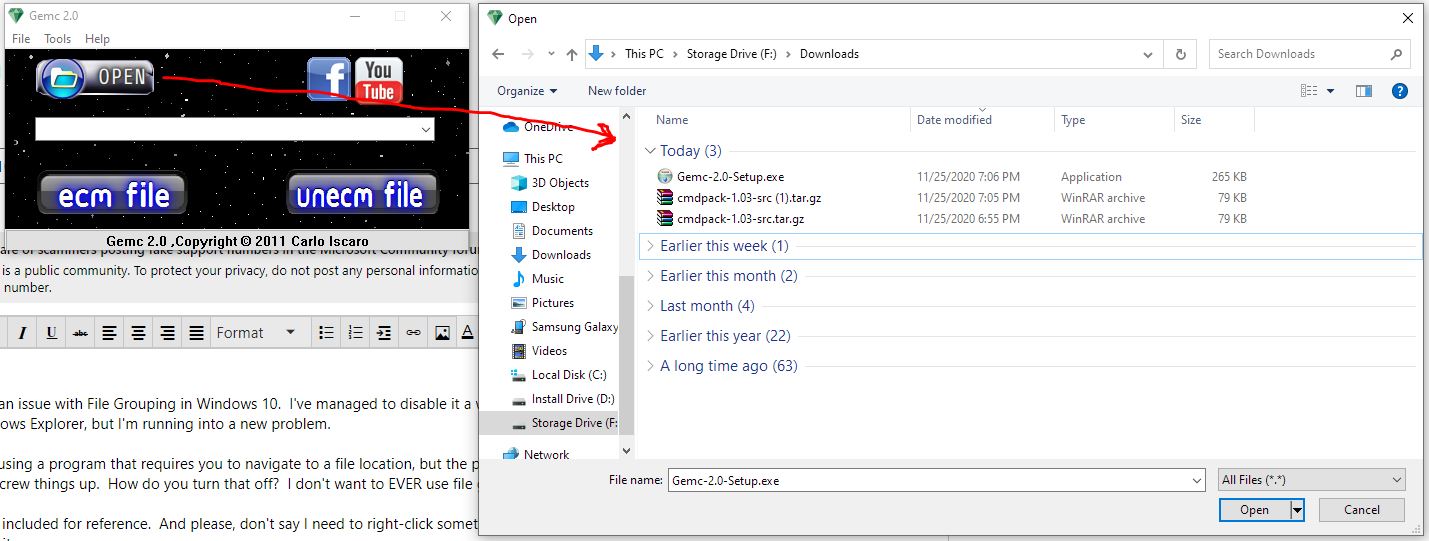Open the recent locations dropdown arrow
The height and width of the screenshot is (541, 1429).
[x=551, y=54]
